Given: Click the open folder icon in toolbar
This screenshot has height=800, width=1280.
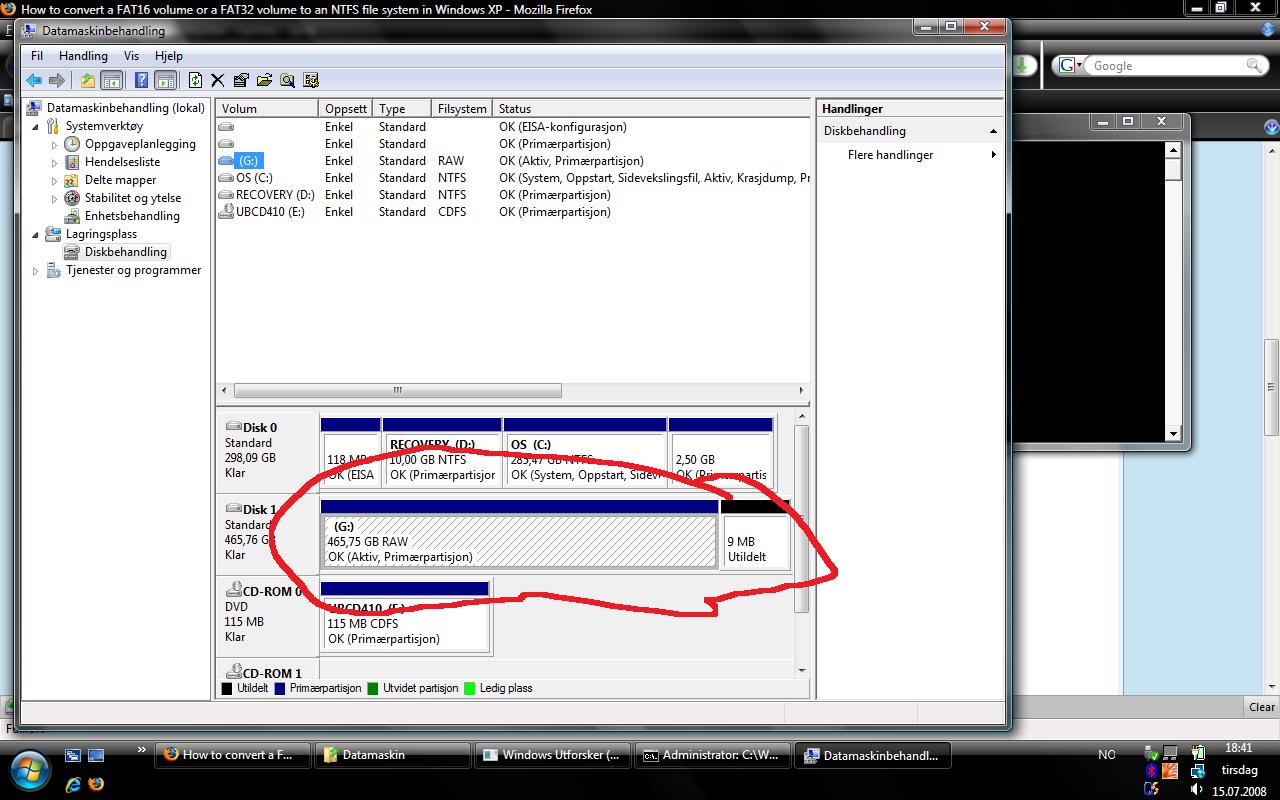Looking at the screenshot, I should pos(264,80).
